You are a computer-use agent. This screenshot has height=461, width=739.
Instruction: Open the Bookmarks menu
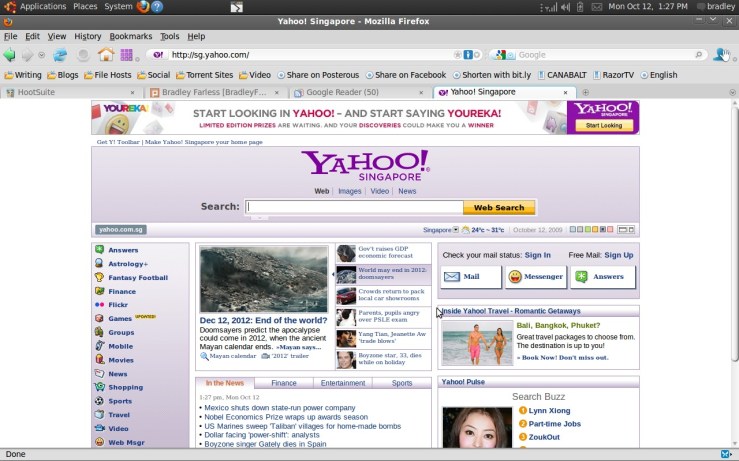point(130,36)
